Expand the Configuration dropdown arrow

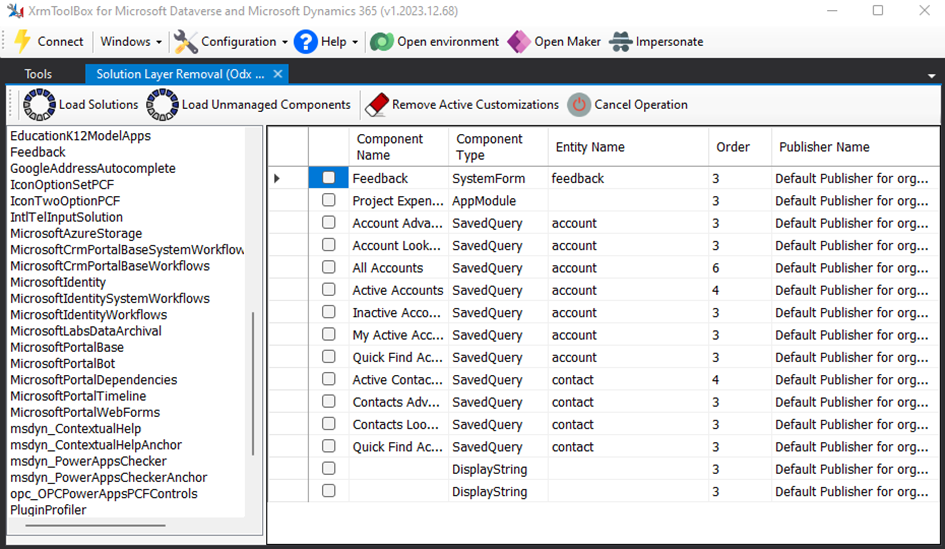284,42
